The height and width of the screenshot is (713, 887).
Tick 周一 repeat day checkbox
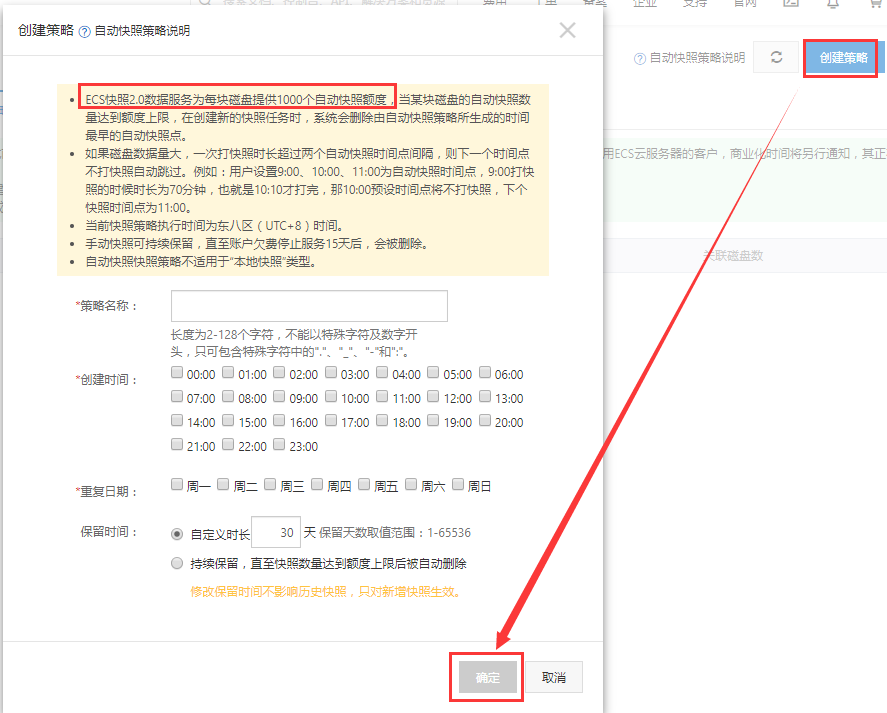[x=177, y=485]
